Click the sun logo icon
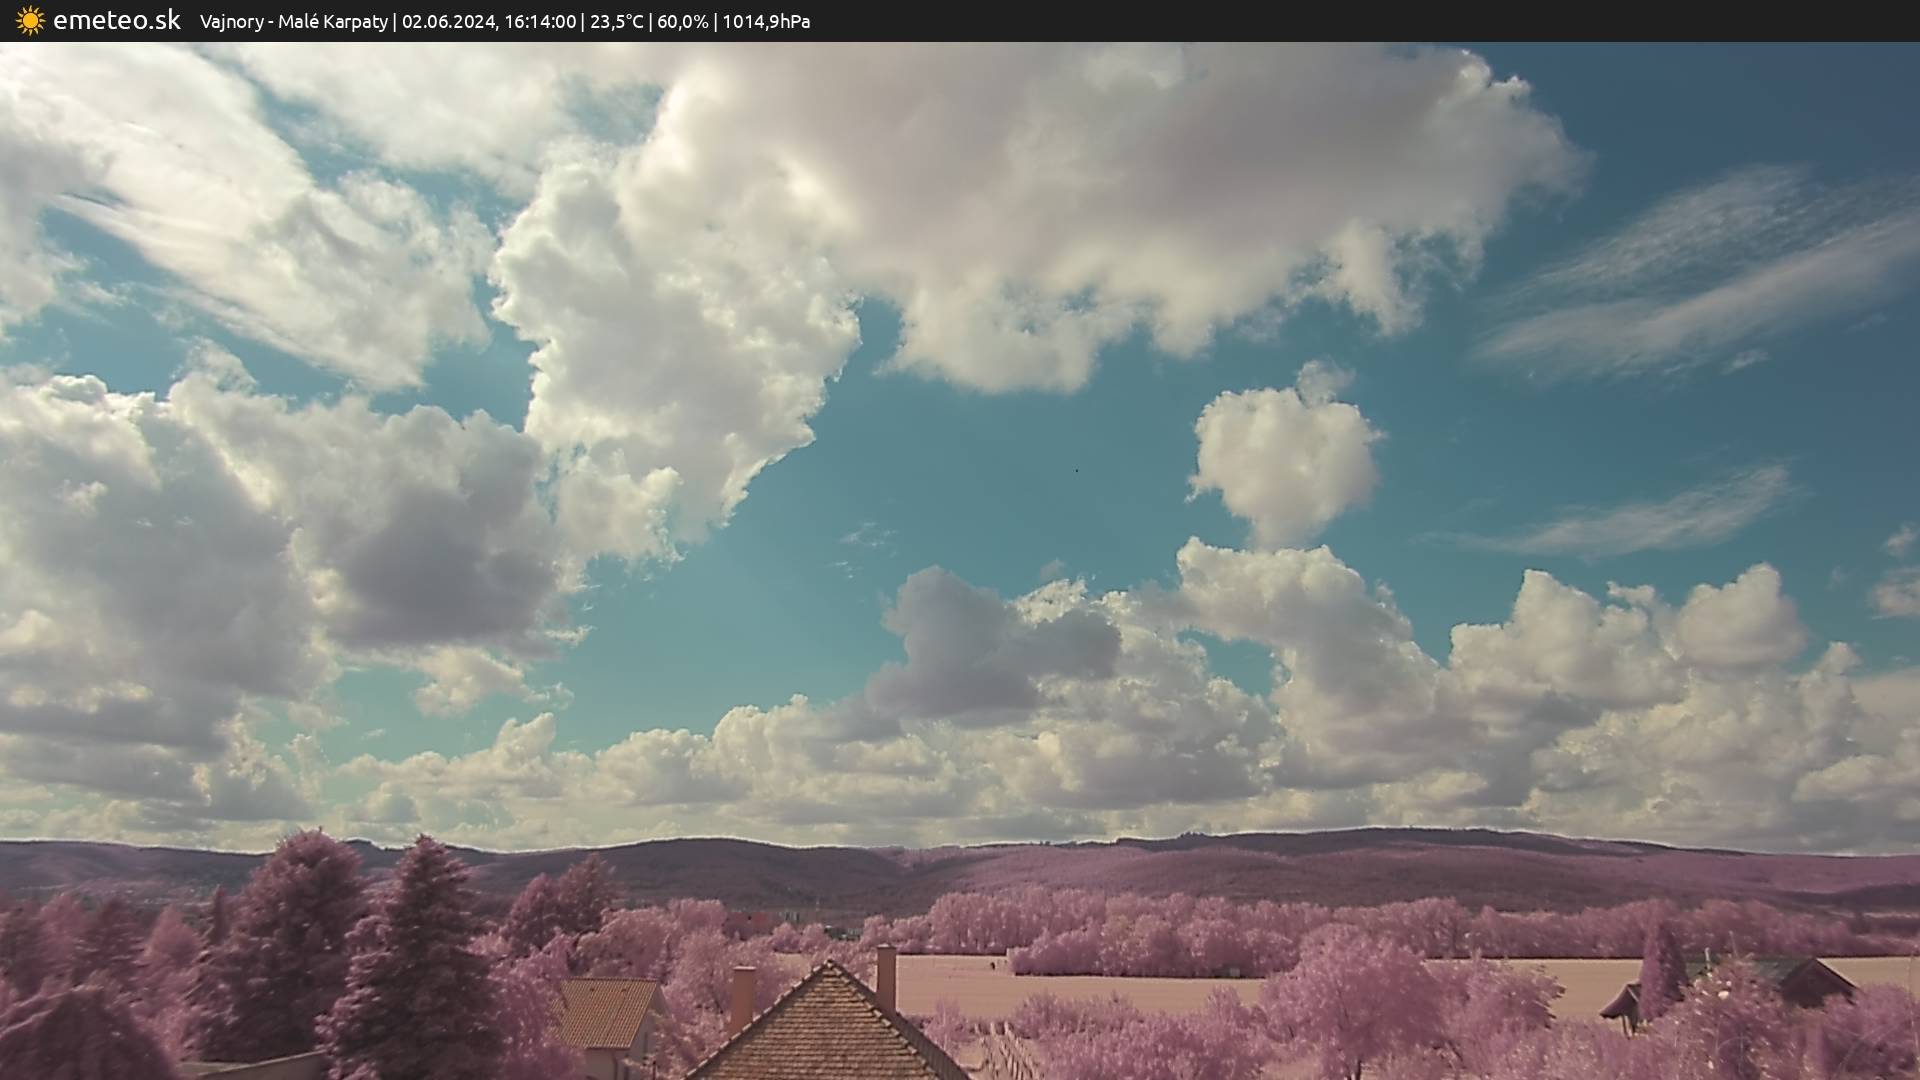This screenshot has height=1080, width=1920. pyautogui.click(x=30, y=21)
